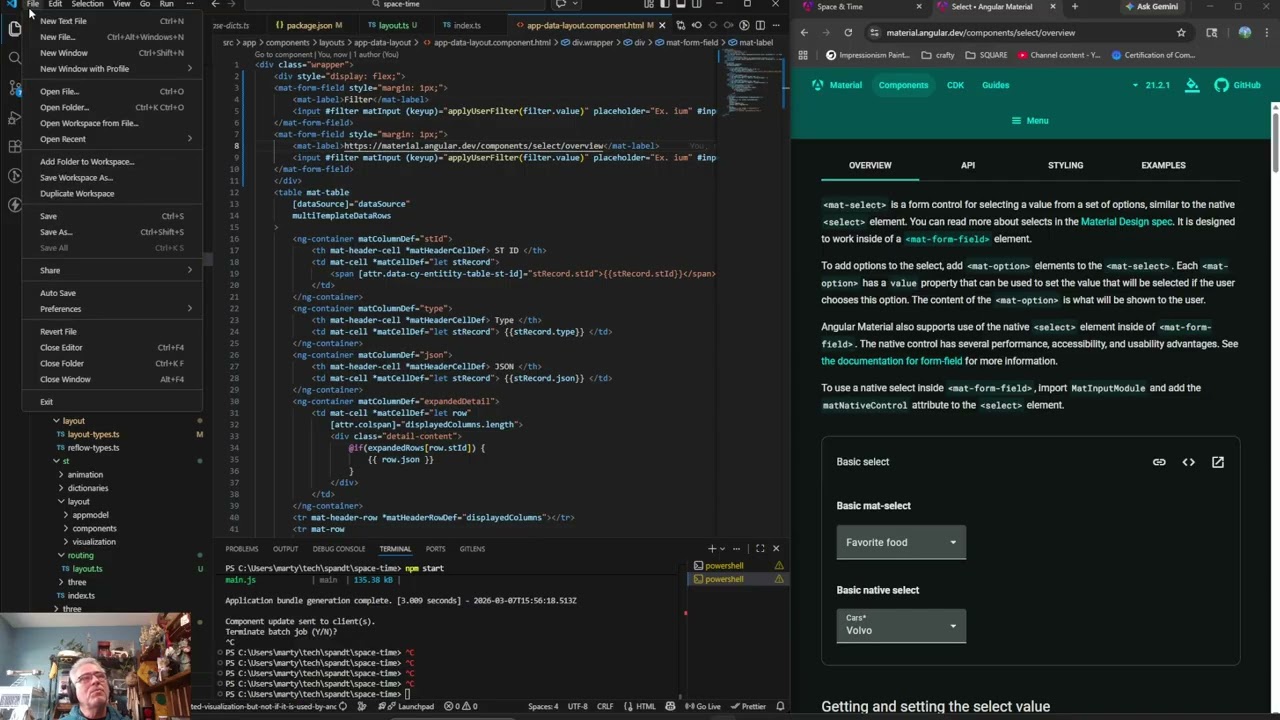
Task: Expand New Window with Profile submenu
Action: (x=112, y=69)
